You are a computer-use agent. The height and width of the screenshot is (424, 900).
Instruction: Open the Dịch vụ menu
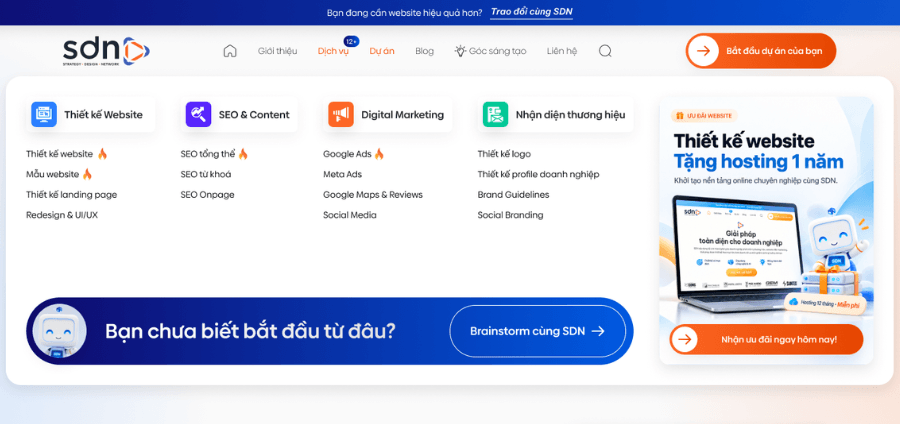[x=333, y=51]
